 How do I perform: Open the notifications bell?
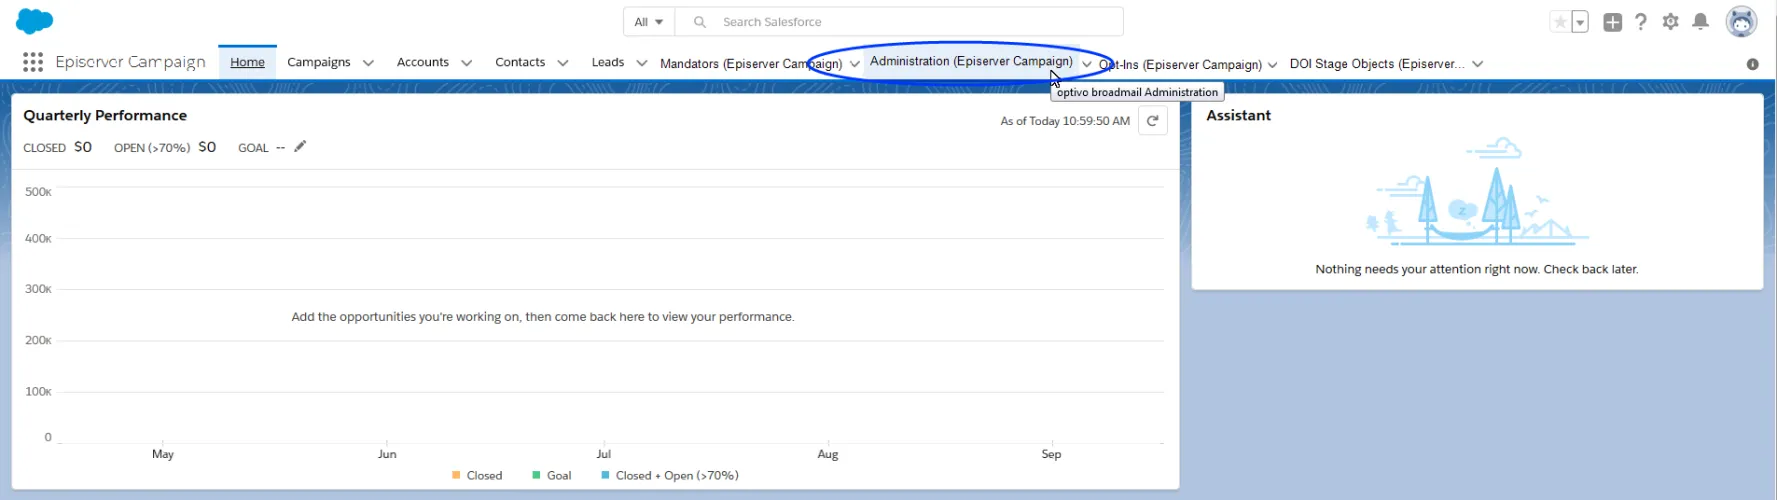pos(1700,22)
